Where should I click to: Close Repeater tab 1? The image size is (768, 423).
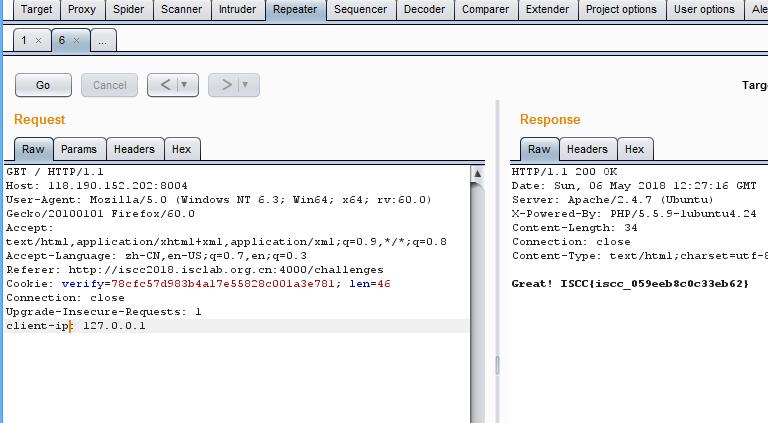pyautogui.click(x=38, y=41)
